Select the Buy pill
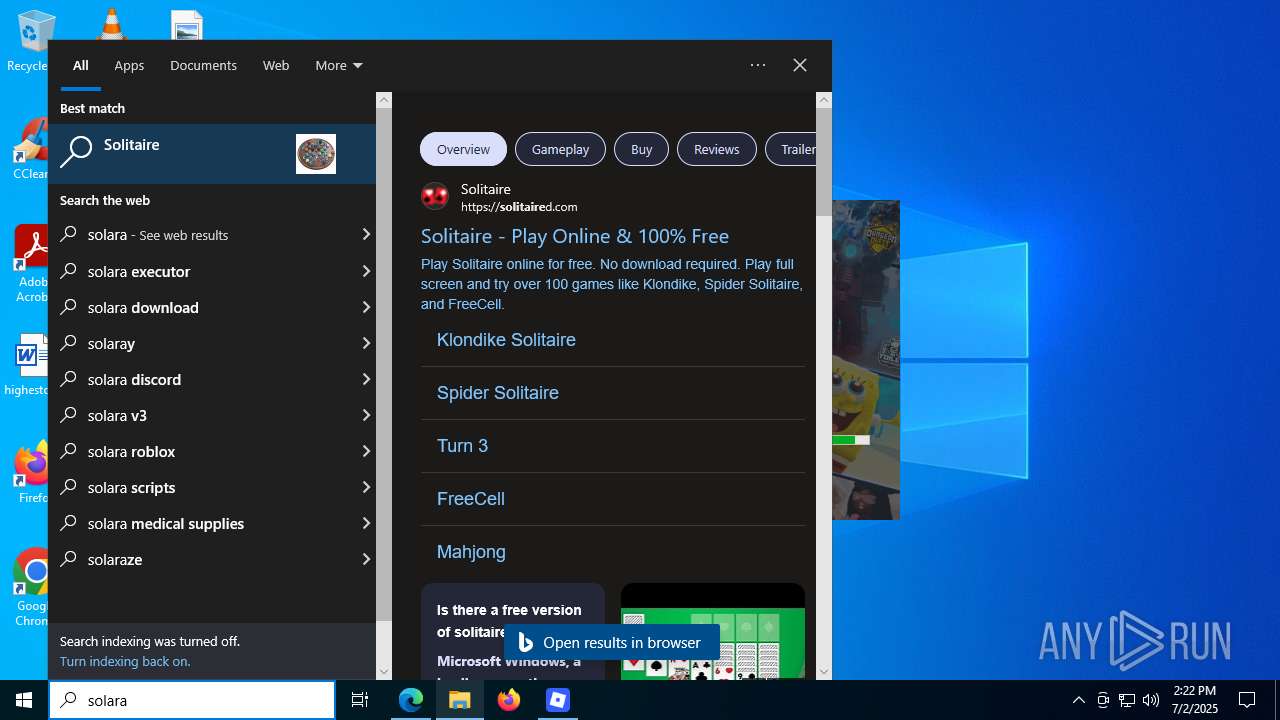1280x720 pixels. (641, 149)
